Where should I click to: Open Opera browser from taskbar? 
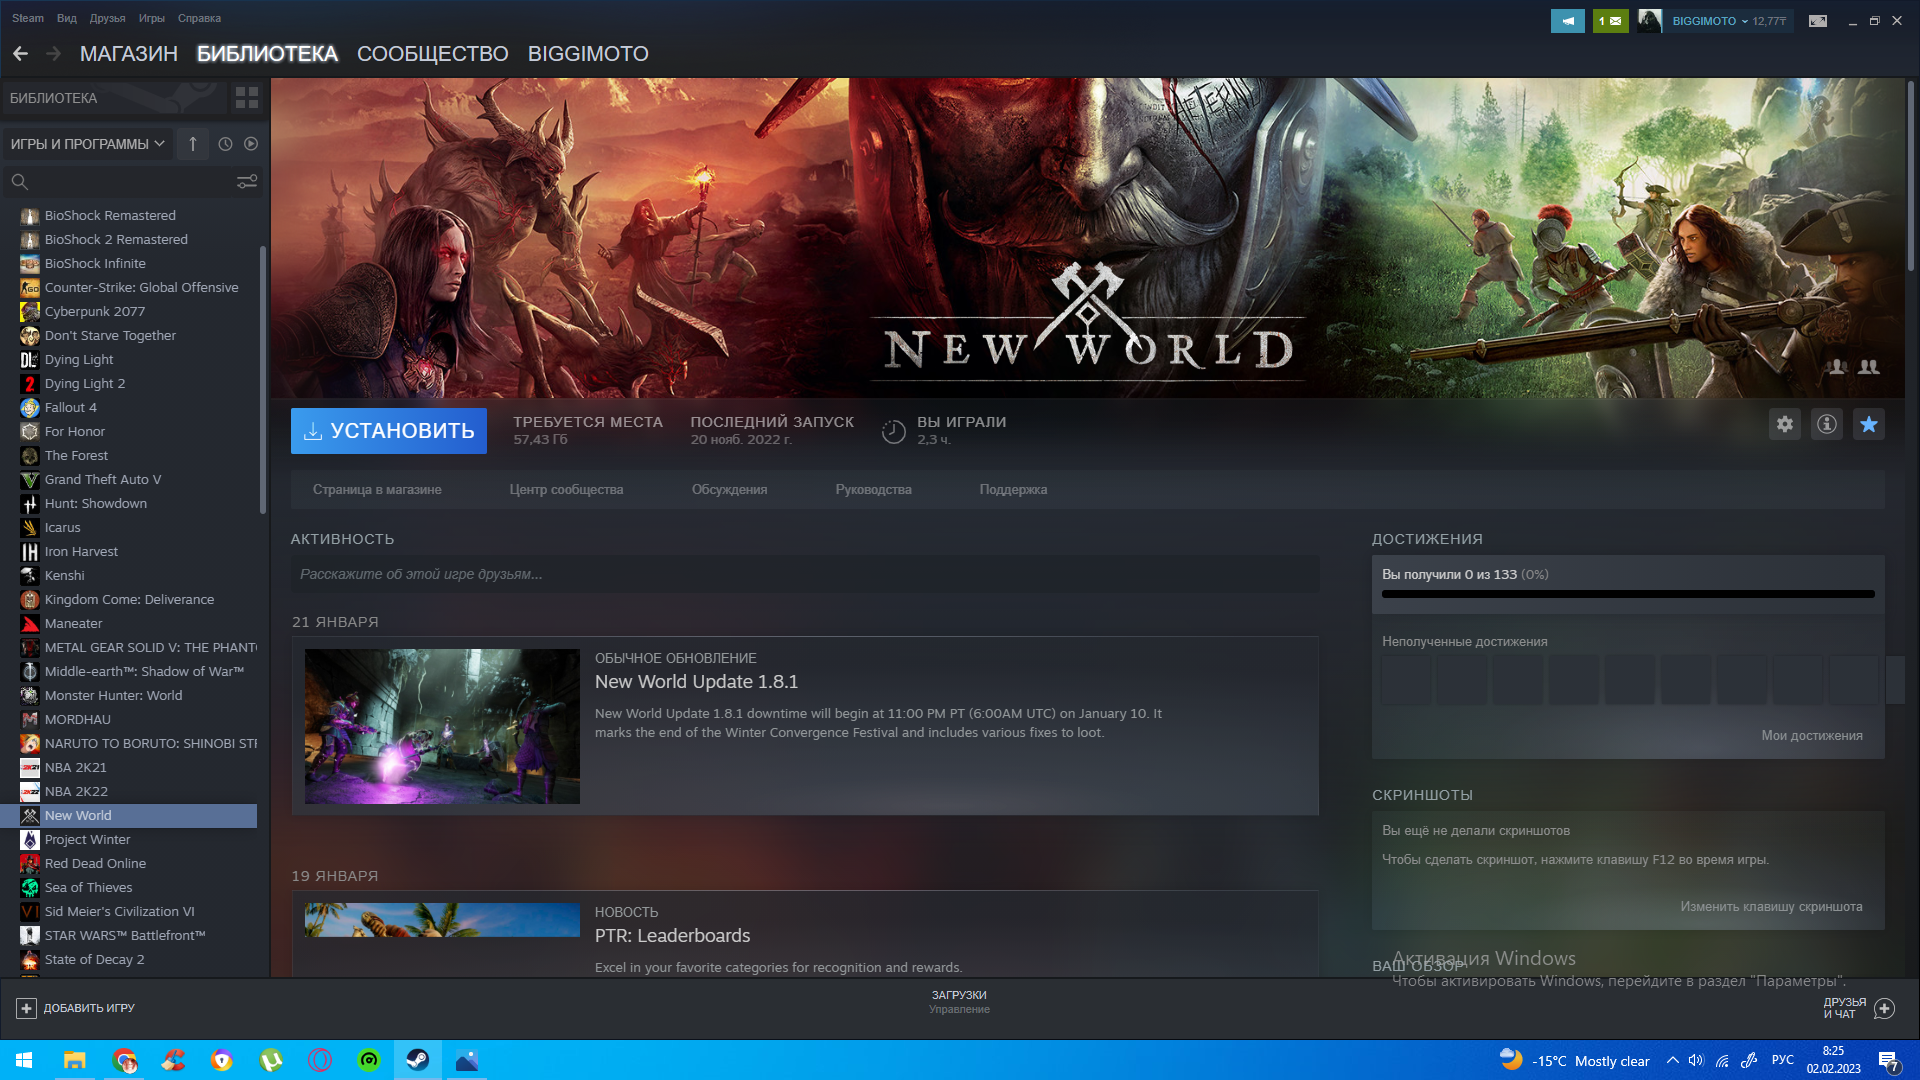click(x=320, y=1060)
